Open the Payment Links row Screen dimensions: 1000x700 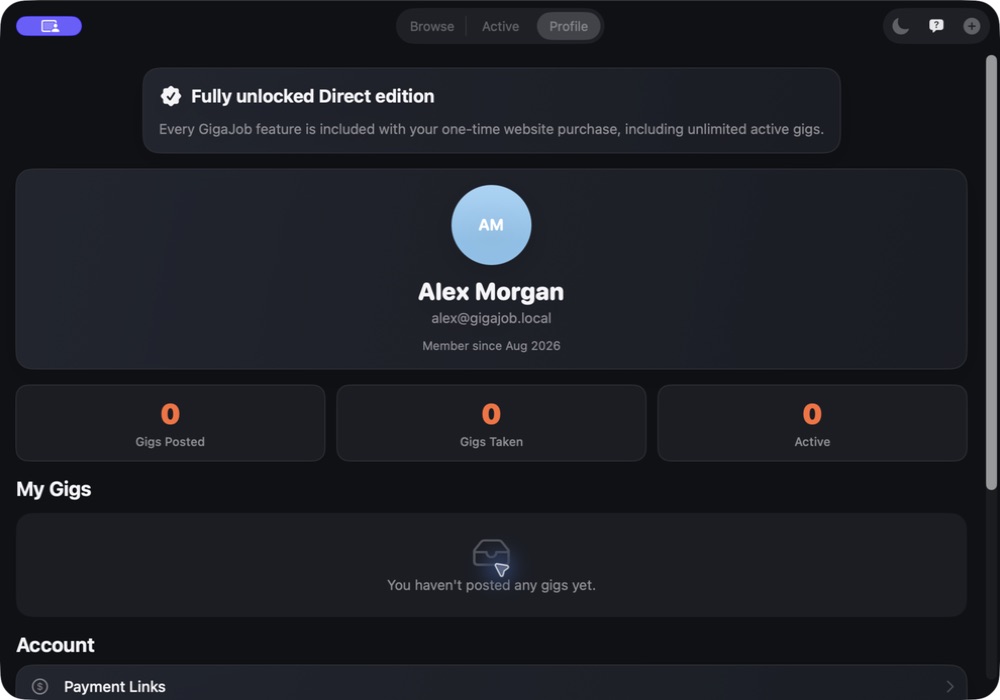pyautogui.click(x=491, y=685)
